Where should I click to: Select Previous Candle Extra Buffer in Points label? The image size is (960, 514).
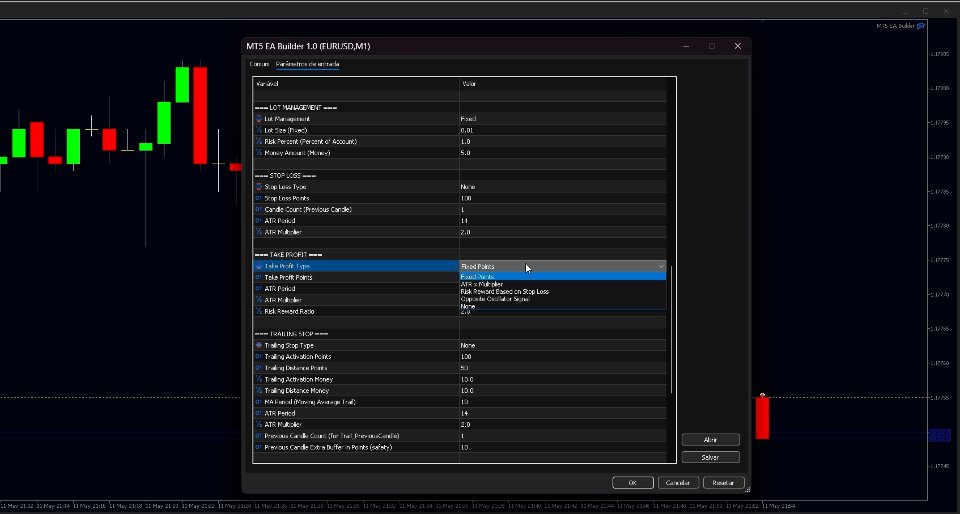328,447
